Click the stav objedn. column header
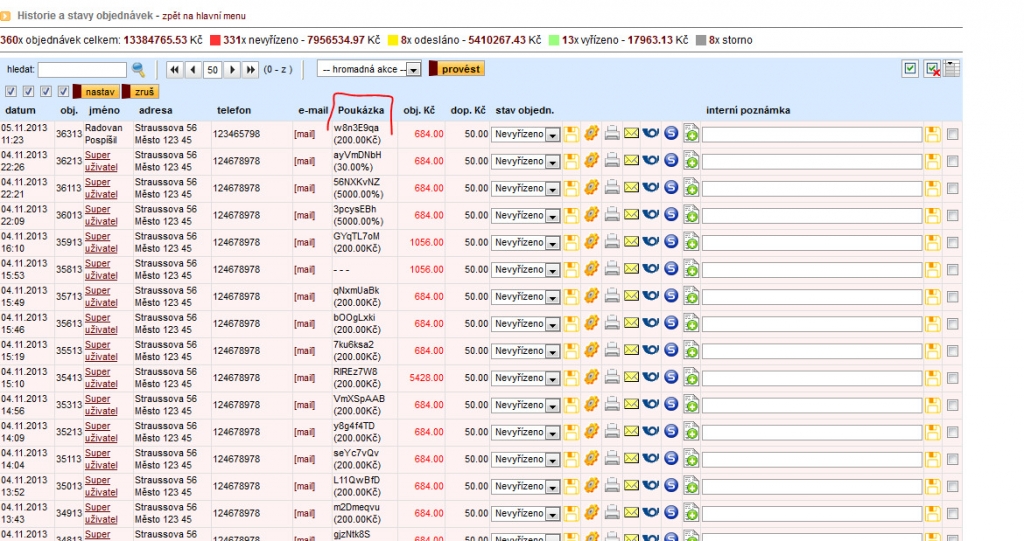Viewport: 1024px width, 541px height. tap(524, 110)
